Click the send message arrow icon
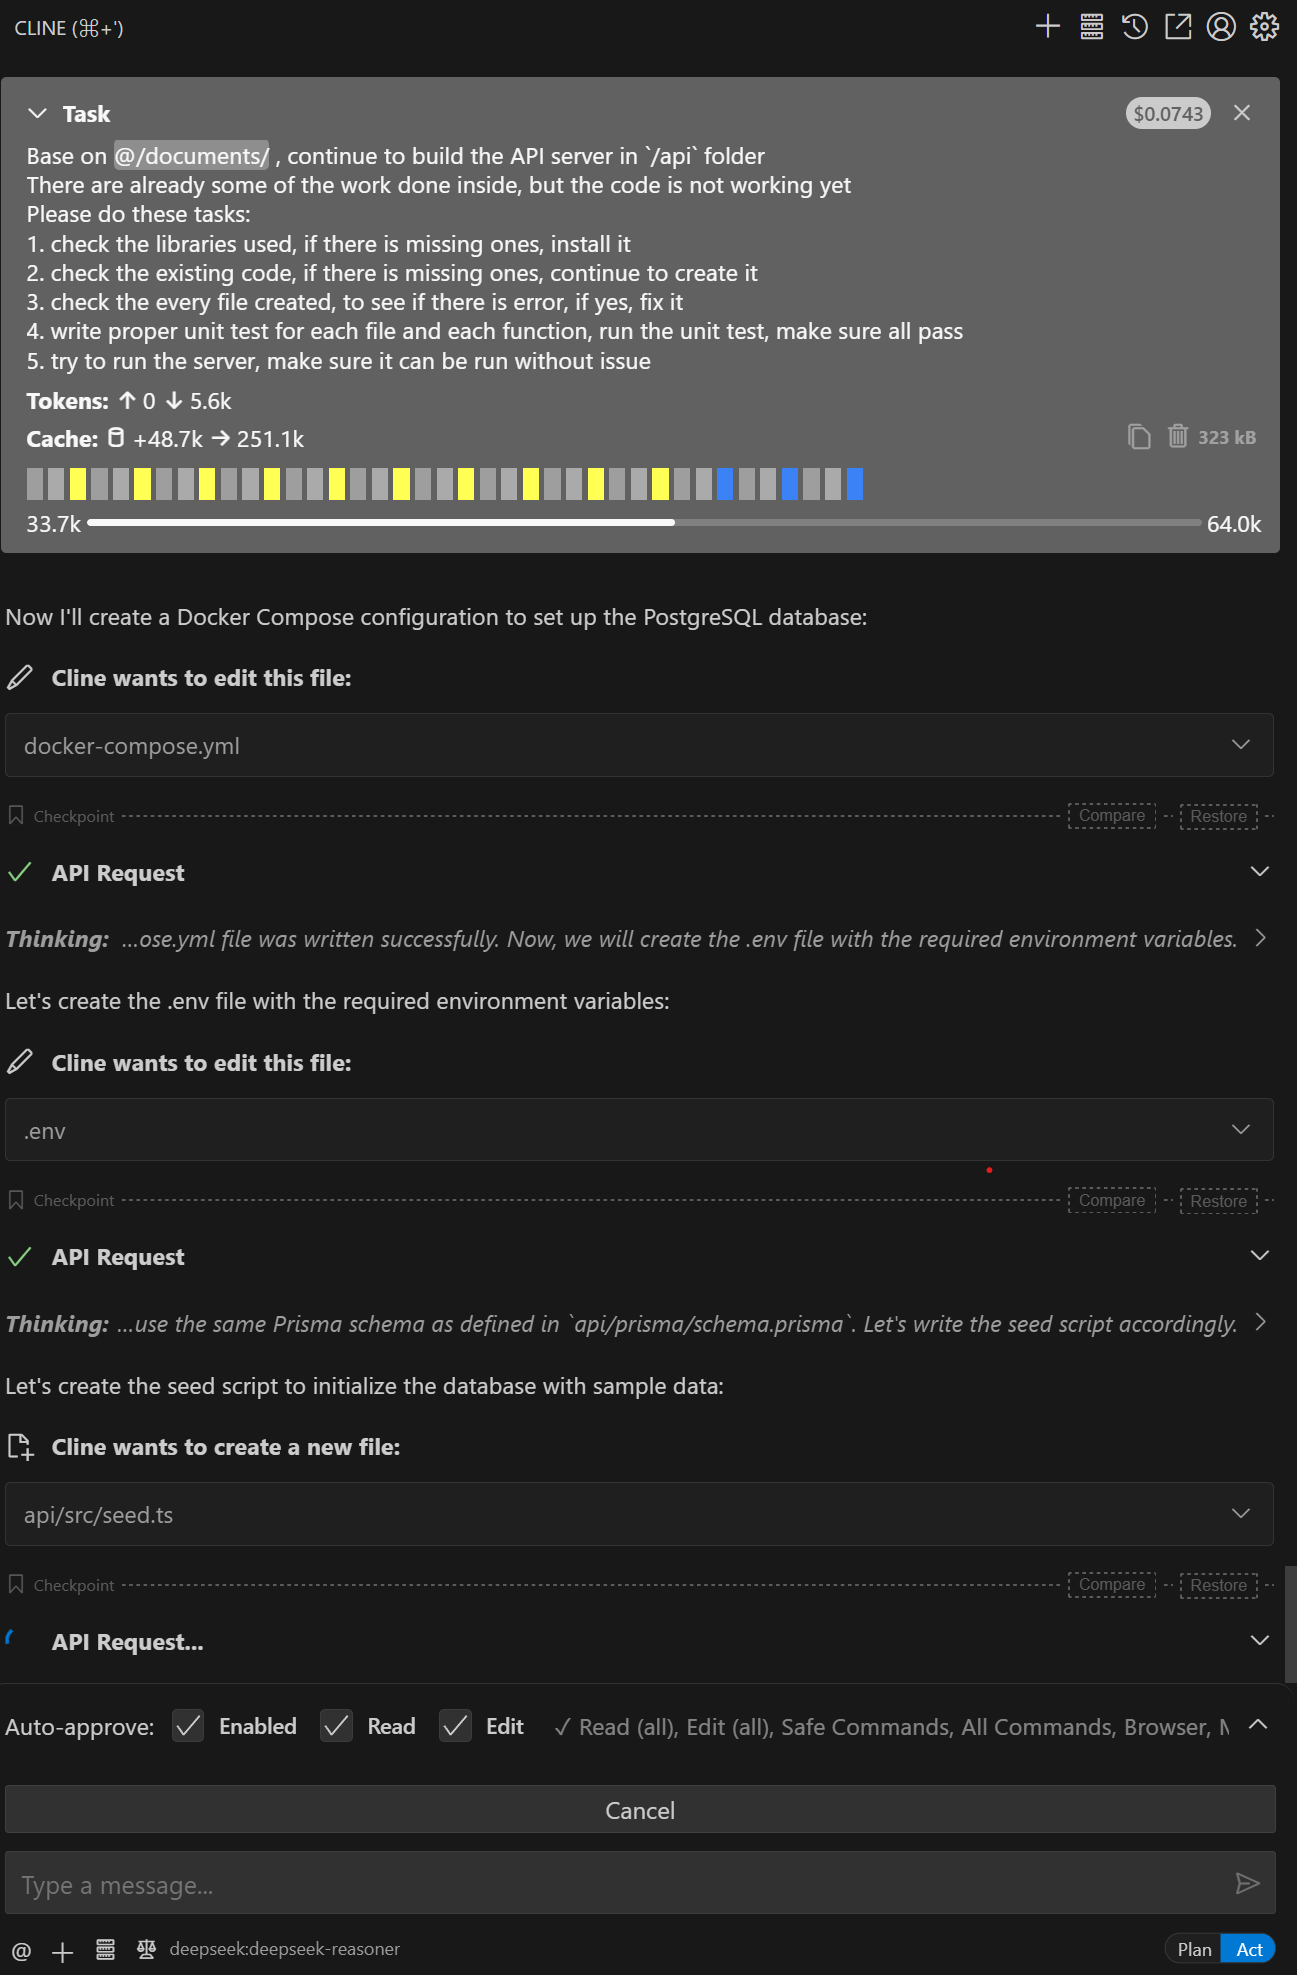Viewport: 1297px width, 1975px height. [1247, 1883]
